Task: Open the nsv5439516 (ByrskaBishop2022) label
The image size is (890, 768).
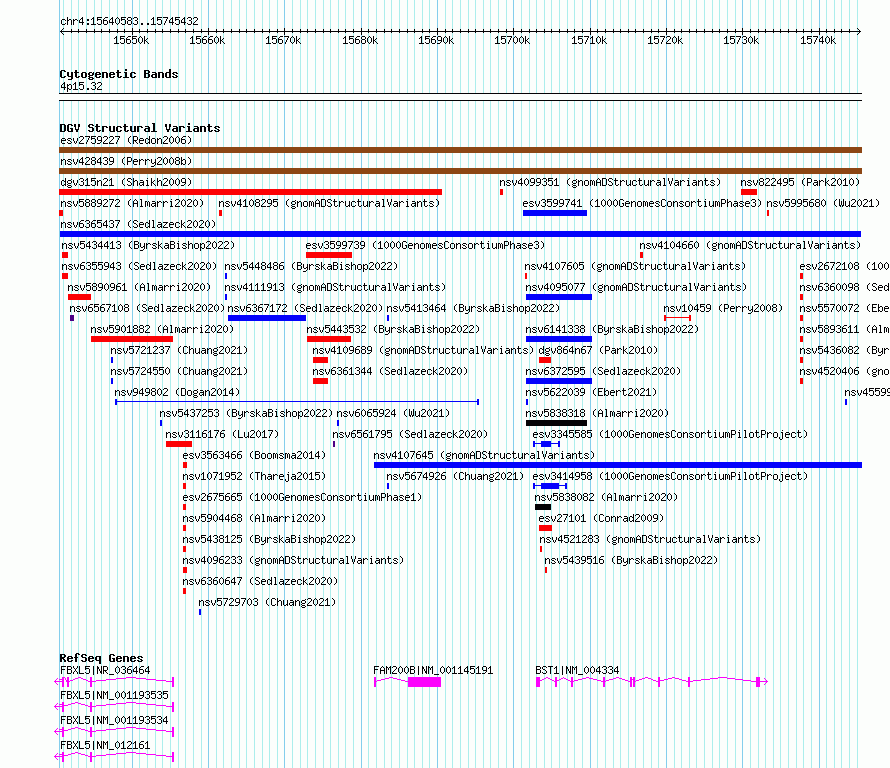Action: (x=631, y=560)
